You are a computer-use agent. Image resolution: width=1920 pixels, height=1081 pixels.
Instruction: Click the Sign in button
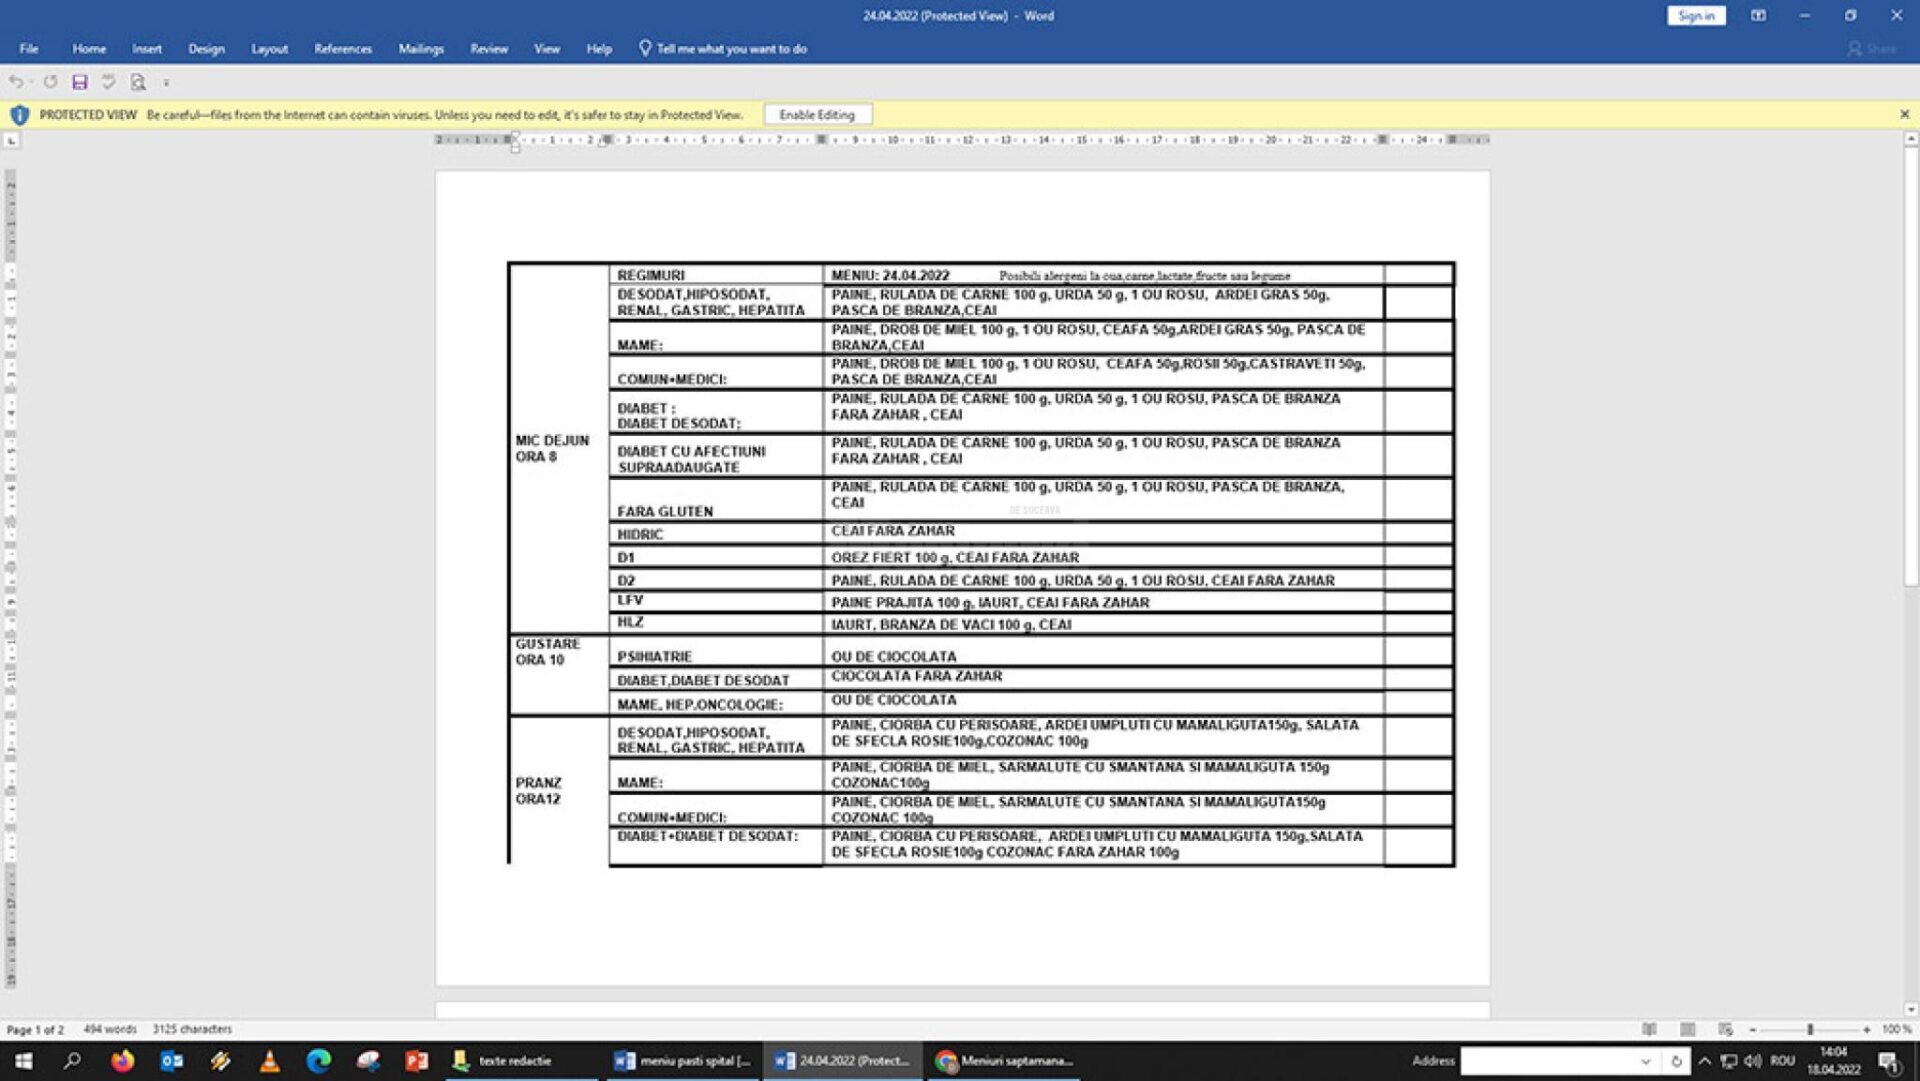pos(1696,15)
